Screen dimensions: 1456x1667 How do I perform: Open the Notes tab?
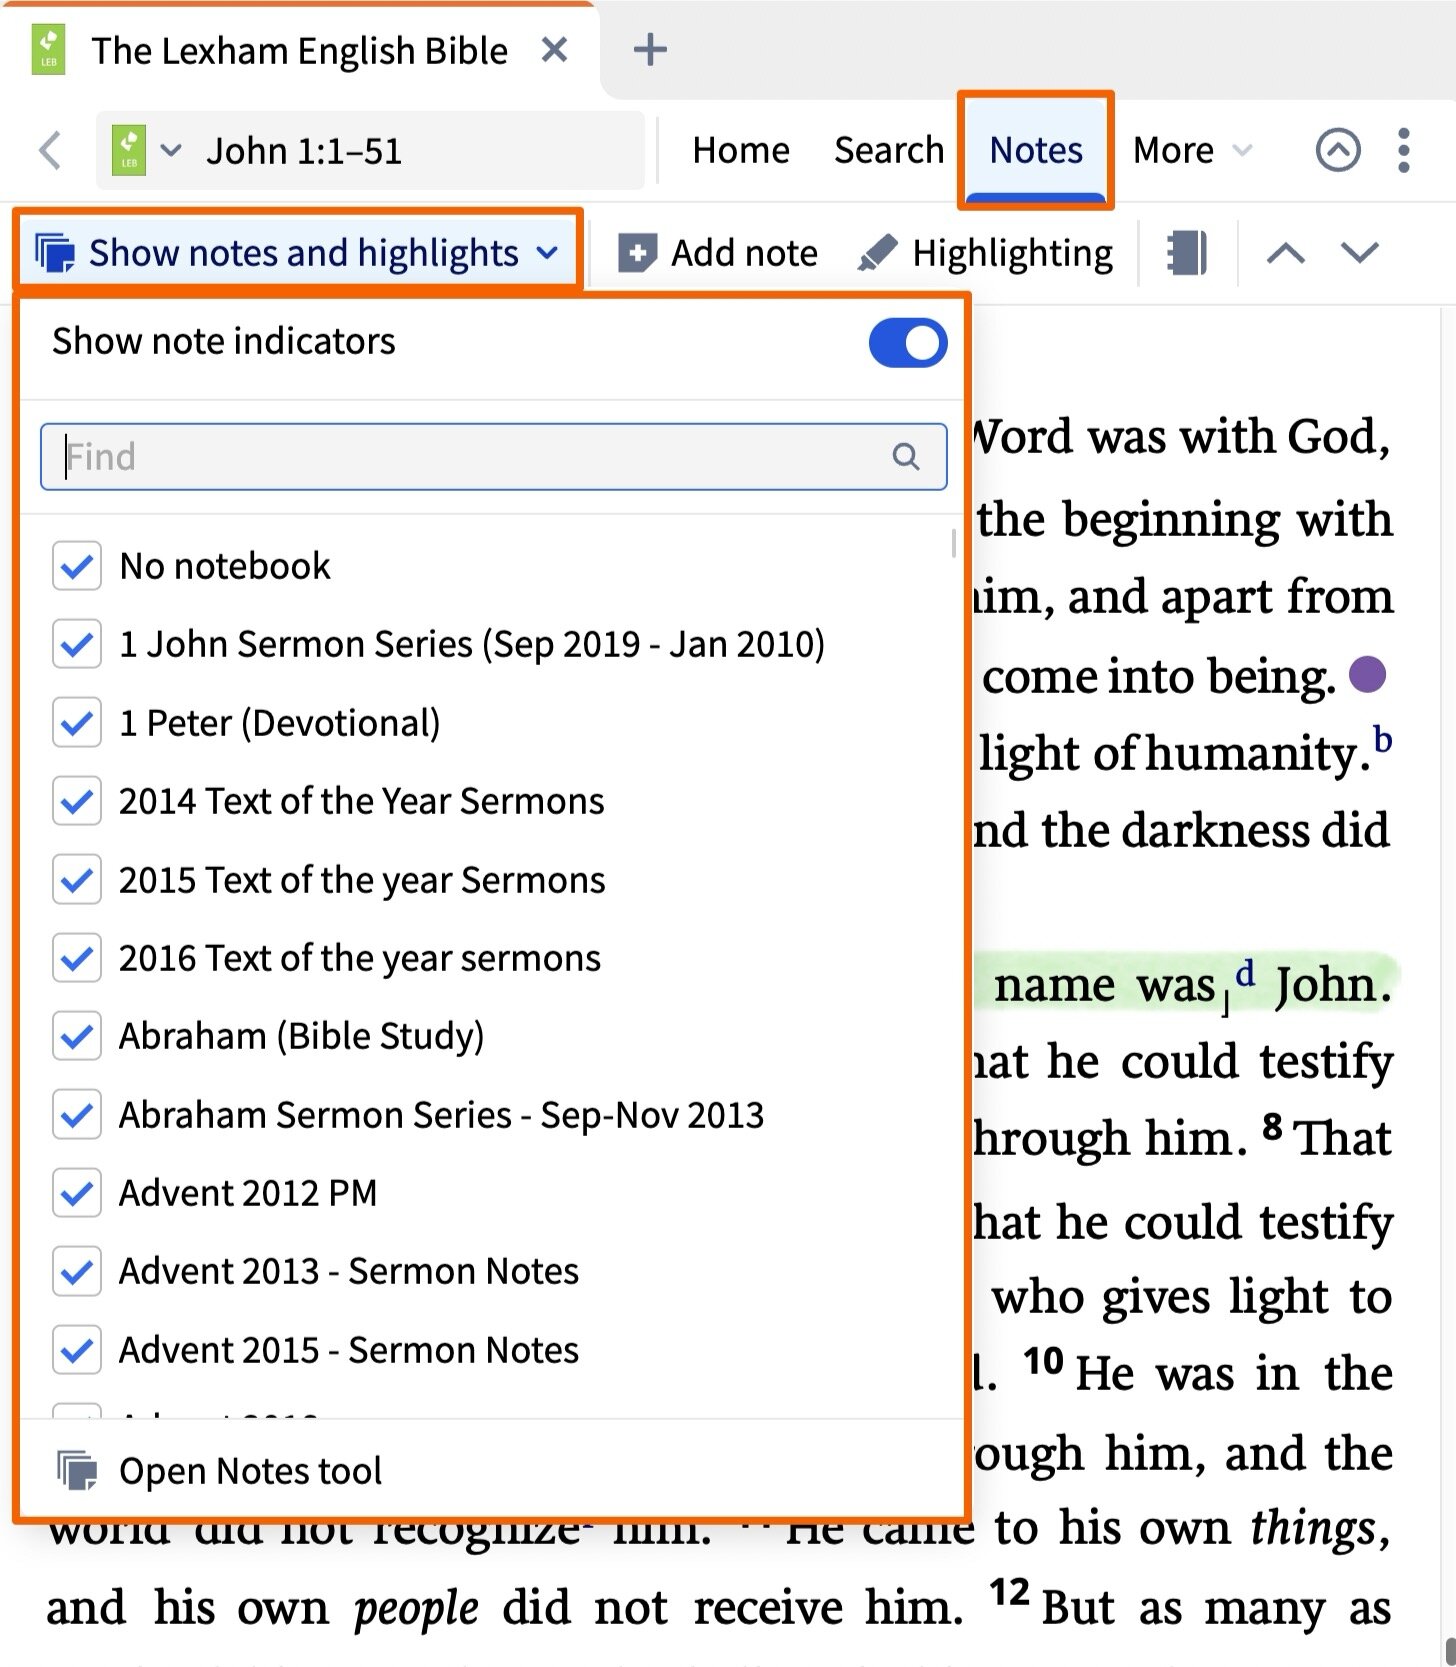(1035, 151)
